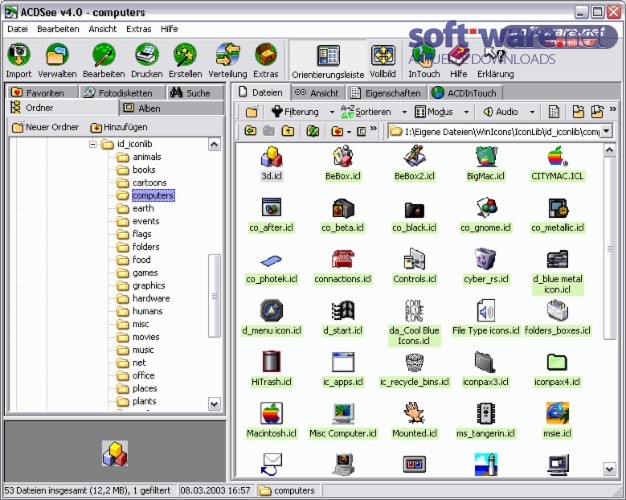The height and width of the screenshot is (500, 626).
Task: Click the file count status text
Action: pyautogui.click(x=87, y=490)
